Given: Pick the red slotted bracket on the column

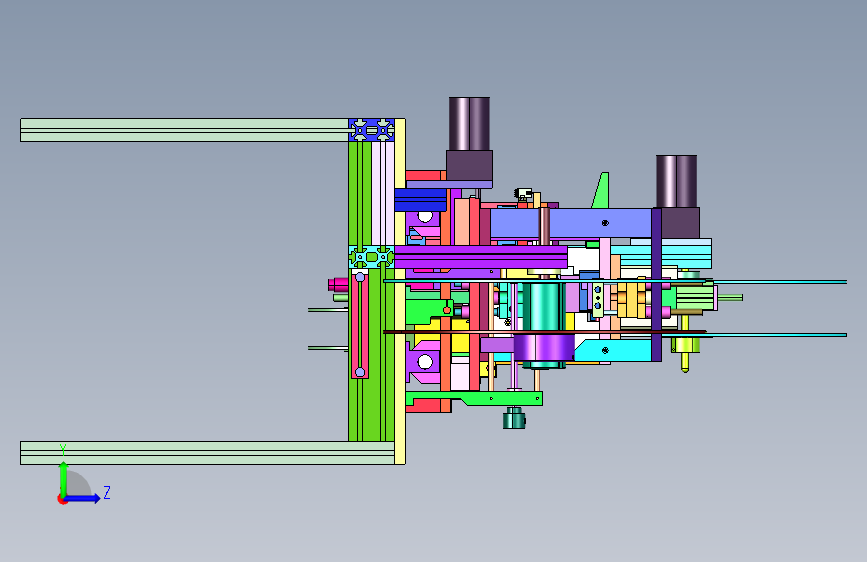Looking at the screenshot, I should tap(360, 325).
